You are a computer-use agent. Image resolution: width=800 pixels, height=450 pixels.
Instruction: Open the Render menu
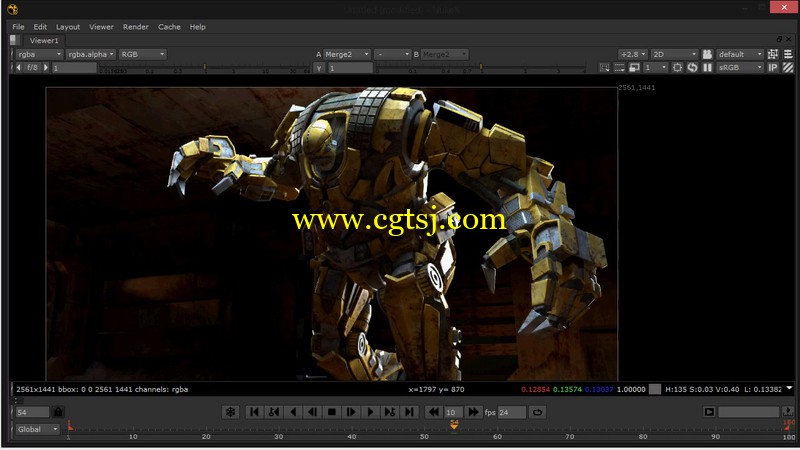[135, 27]
